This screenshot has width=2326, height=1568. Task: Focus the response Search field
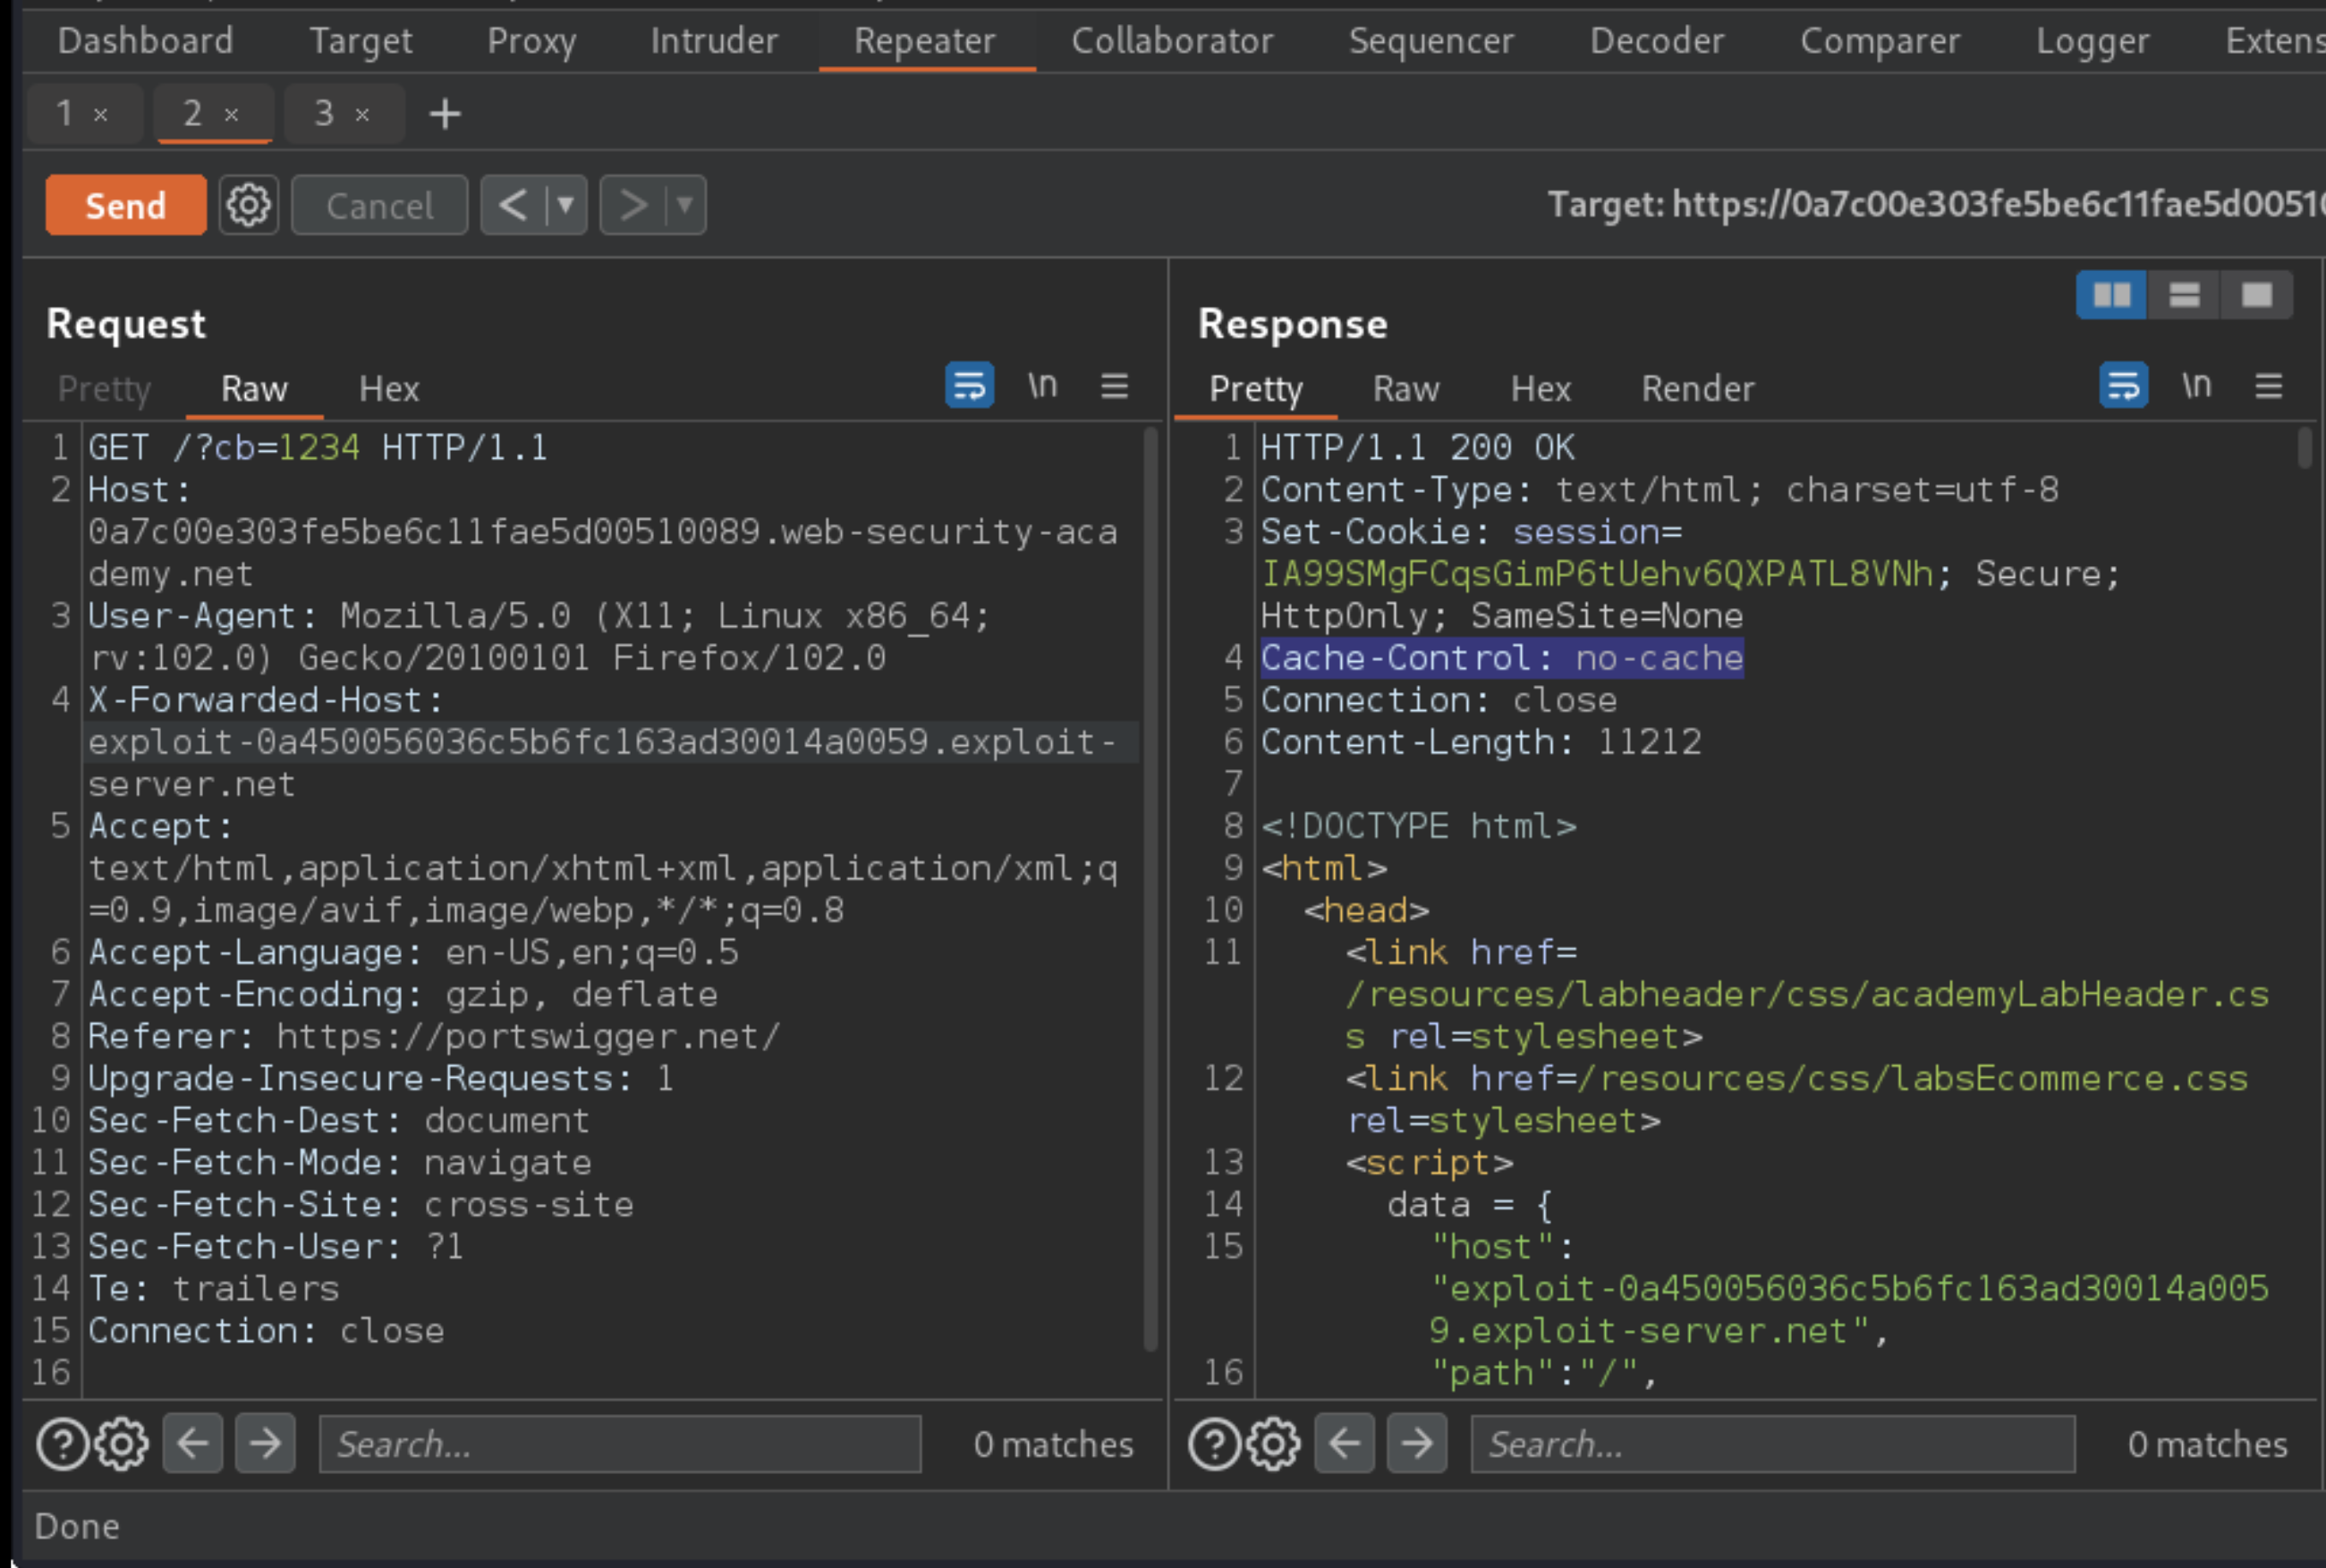click(1773, 1444)
